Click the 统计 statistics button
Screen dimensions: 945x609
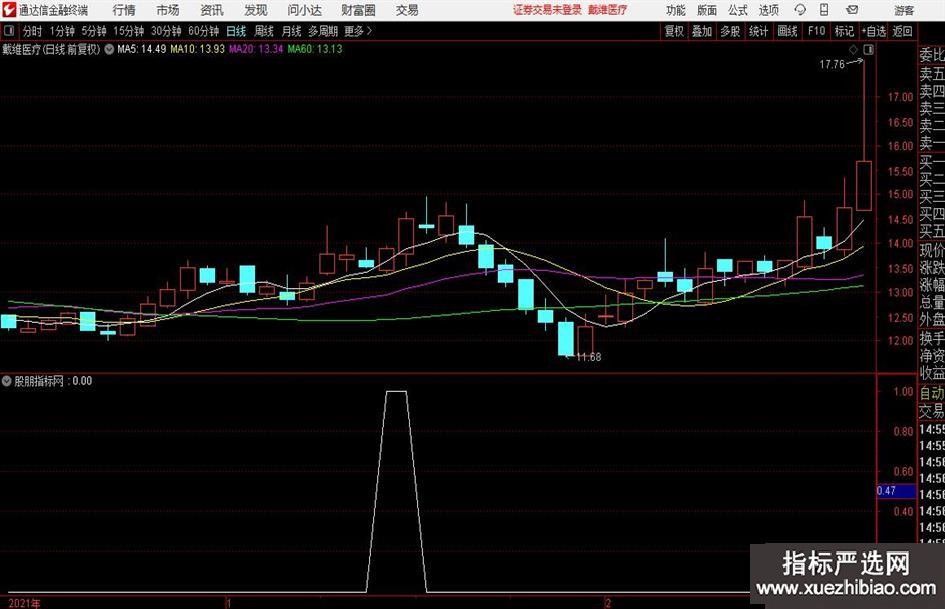tap(759, 31)
